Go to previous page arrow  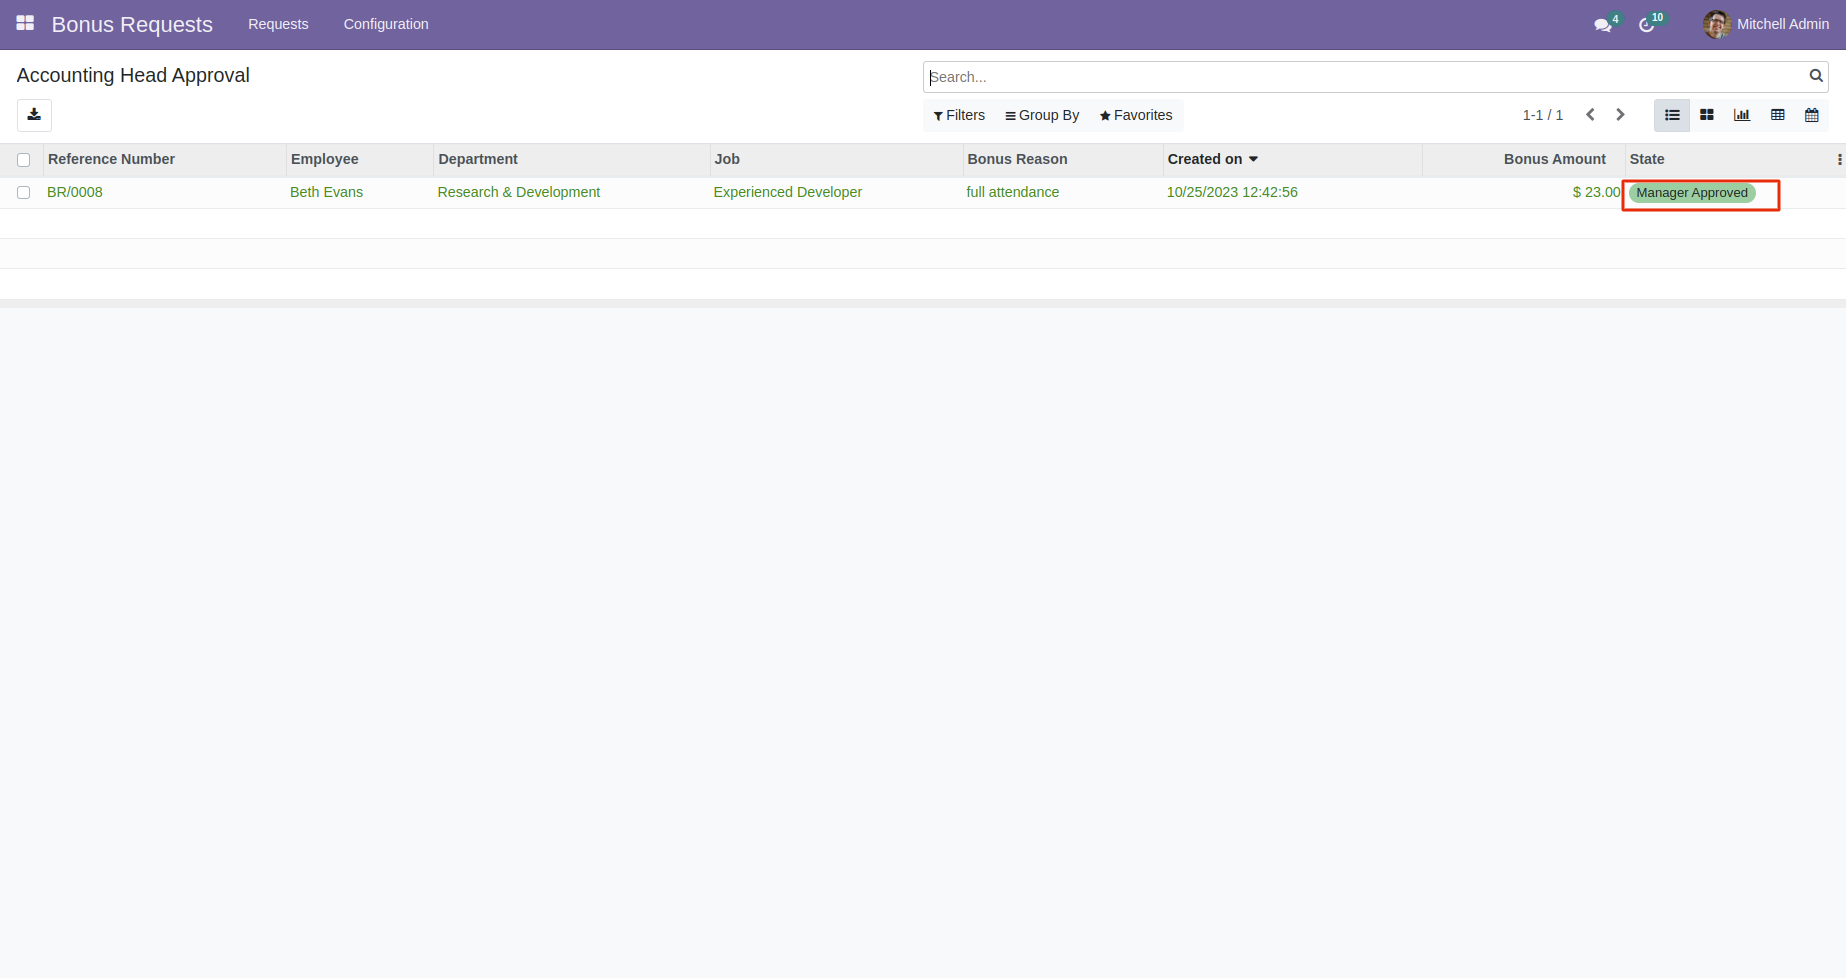tap(1590, 115)
